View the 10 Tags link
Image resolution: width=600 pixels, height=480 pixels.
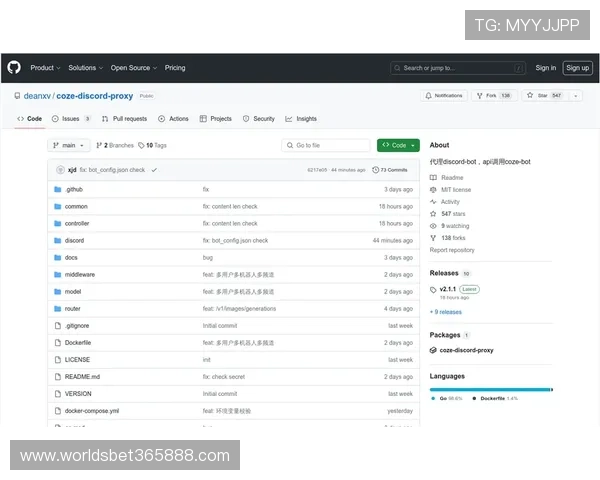[x=152, y=145]
